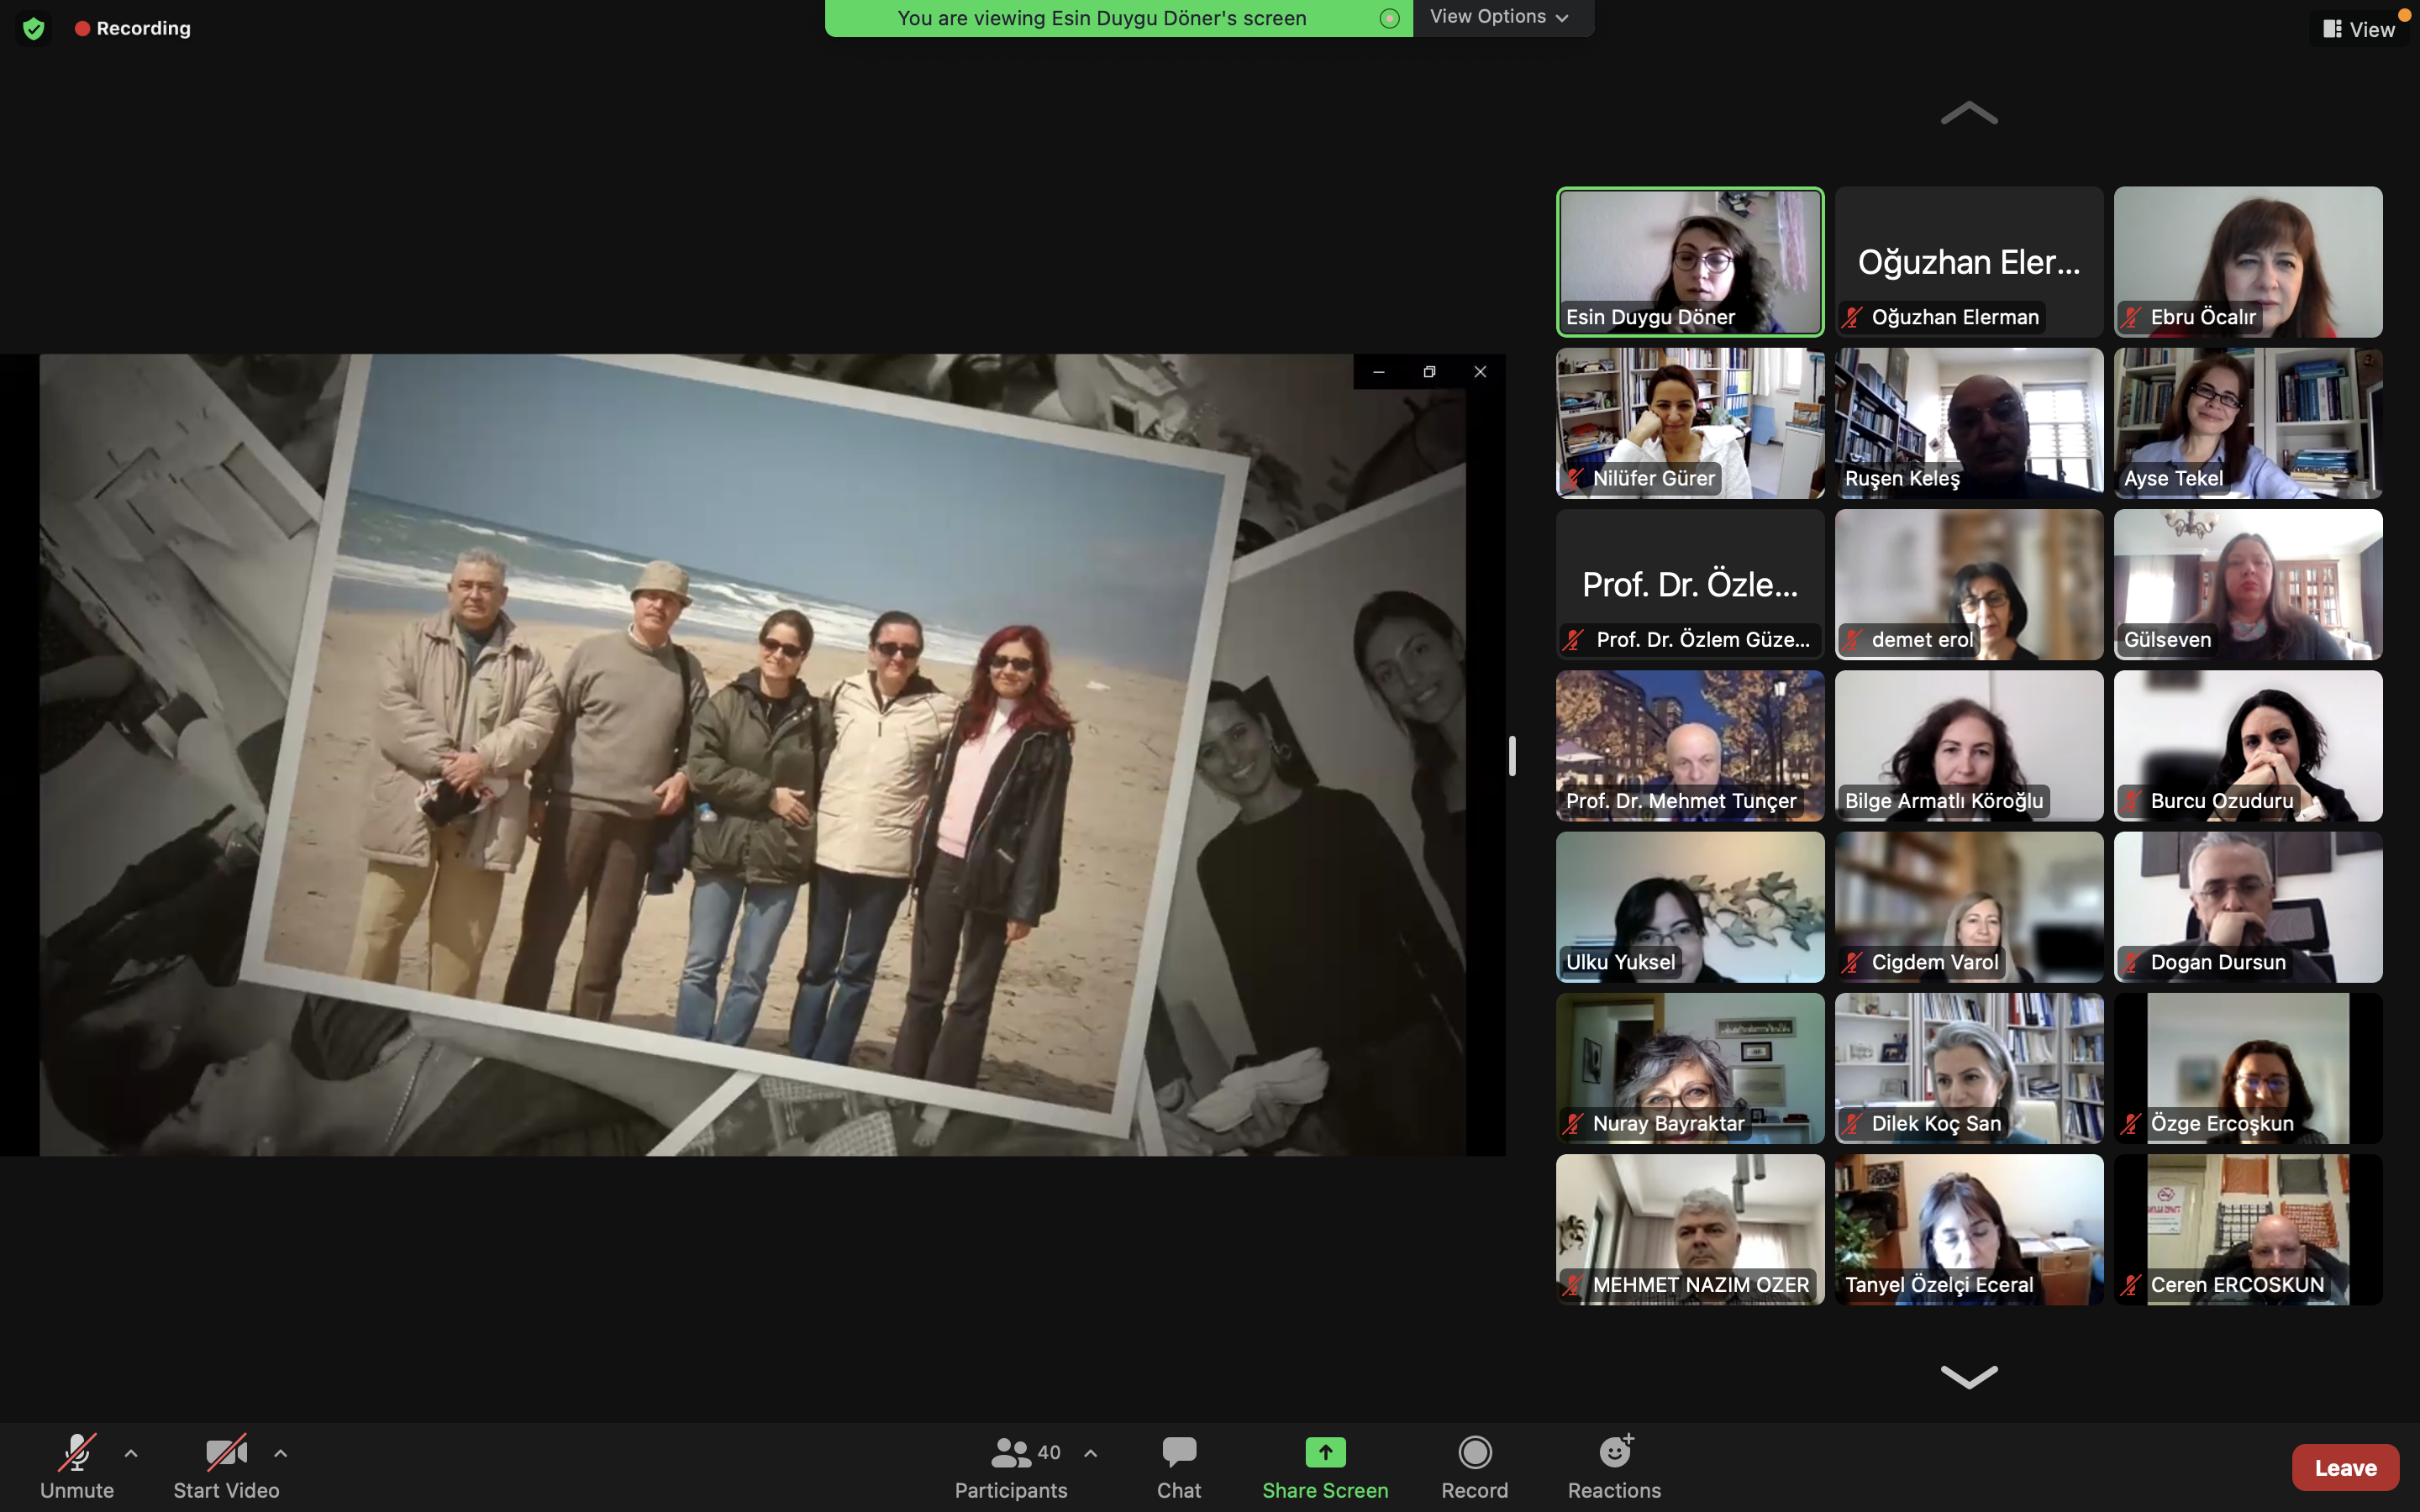Open video options arrow beside Start Video

(281, 1453)
